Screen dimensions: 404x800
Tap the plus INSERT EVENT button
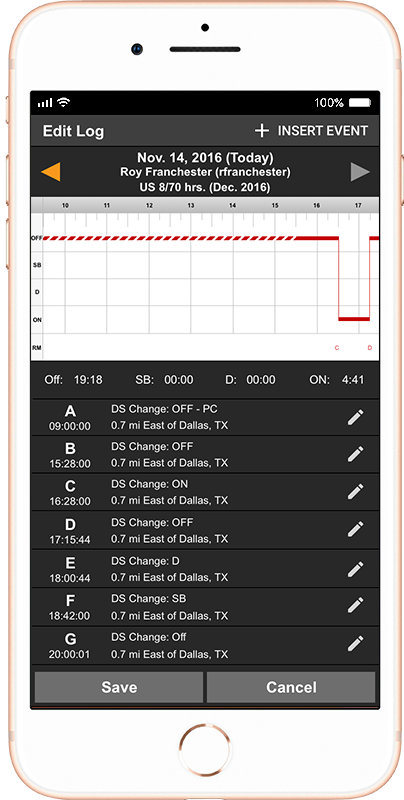click(x=311, y=131)
